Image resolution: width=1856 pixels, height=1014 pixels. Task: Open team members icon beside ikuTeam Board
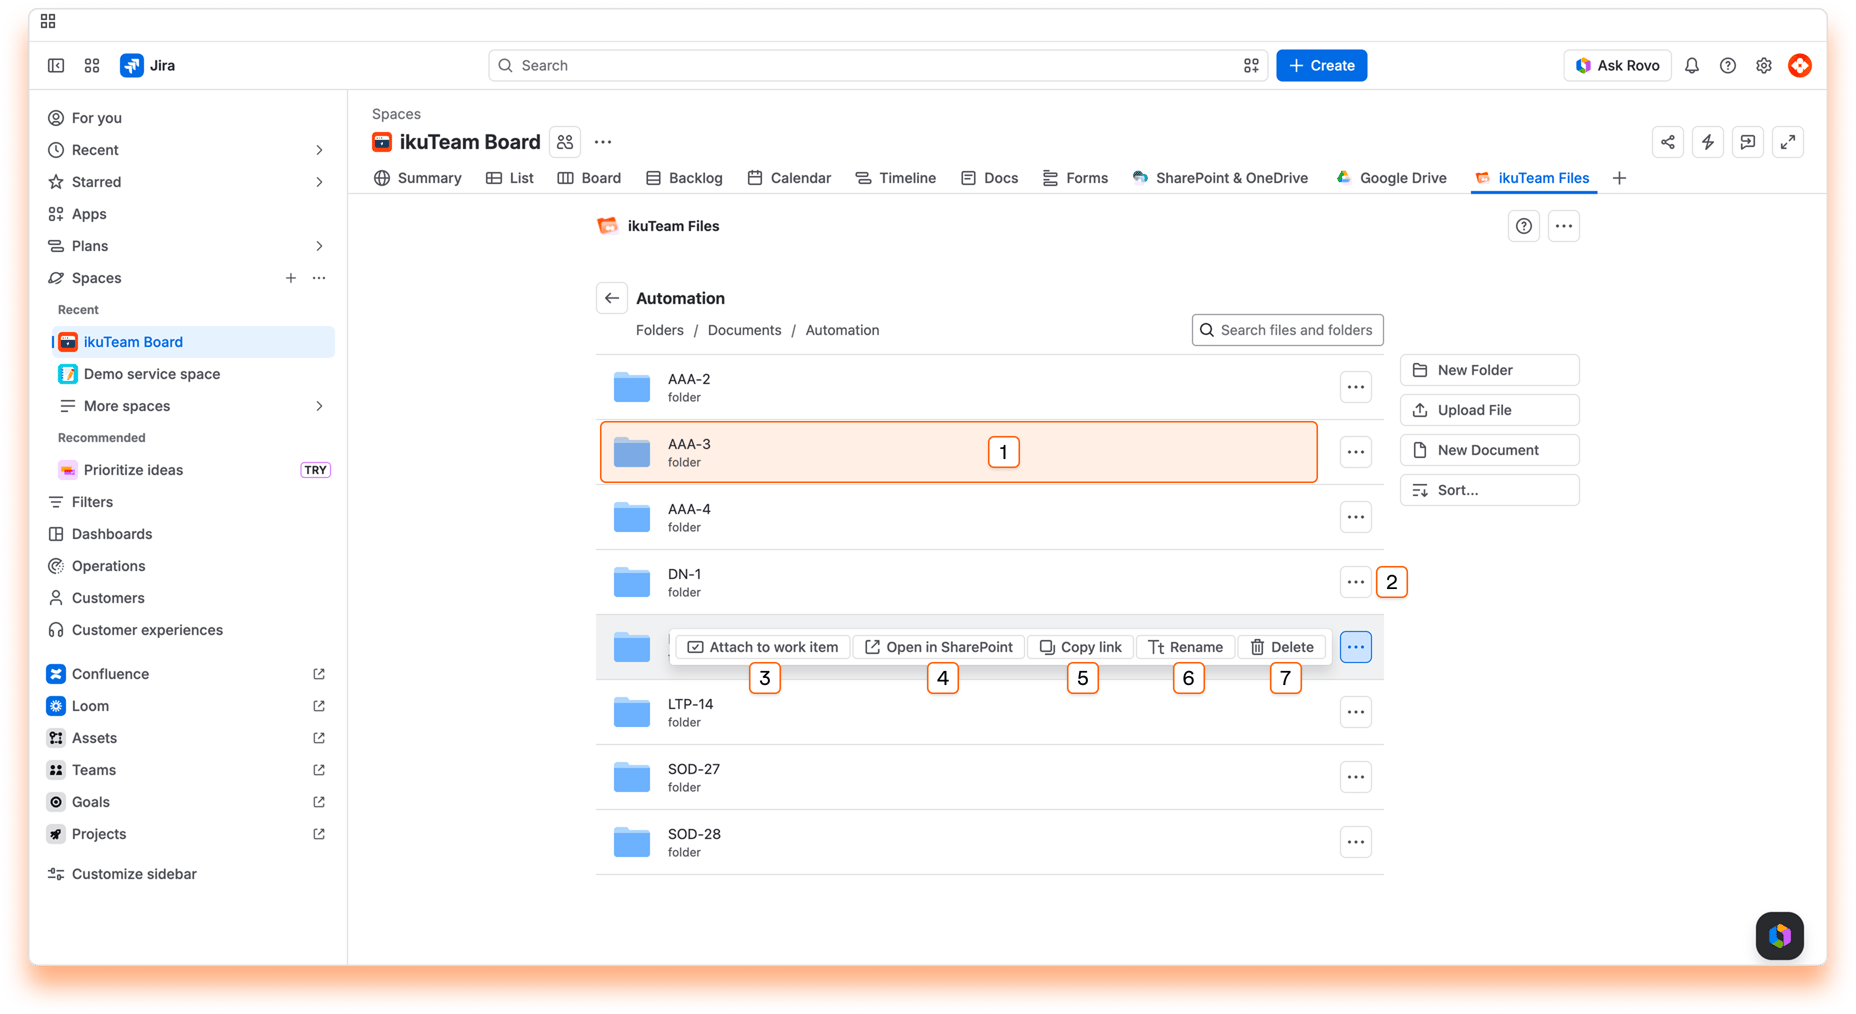tap(565, 142)
